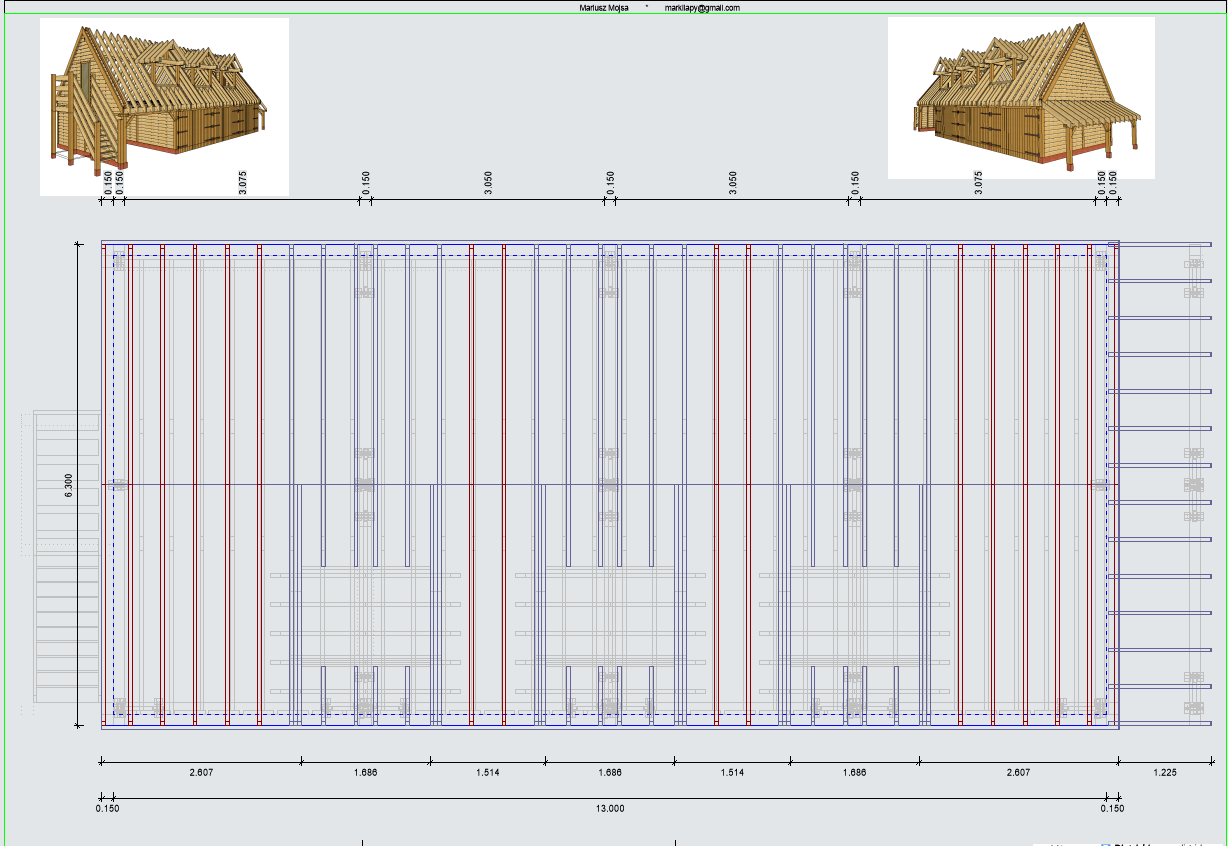Image resolution: width=1228 pixels, height=846 pixels.
Task: Select the leftmost 3.075 top dimension
Action: 243,183
